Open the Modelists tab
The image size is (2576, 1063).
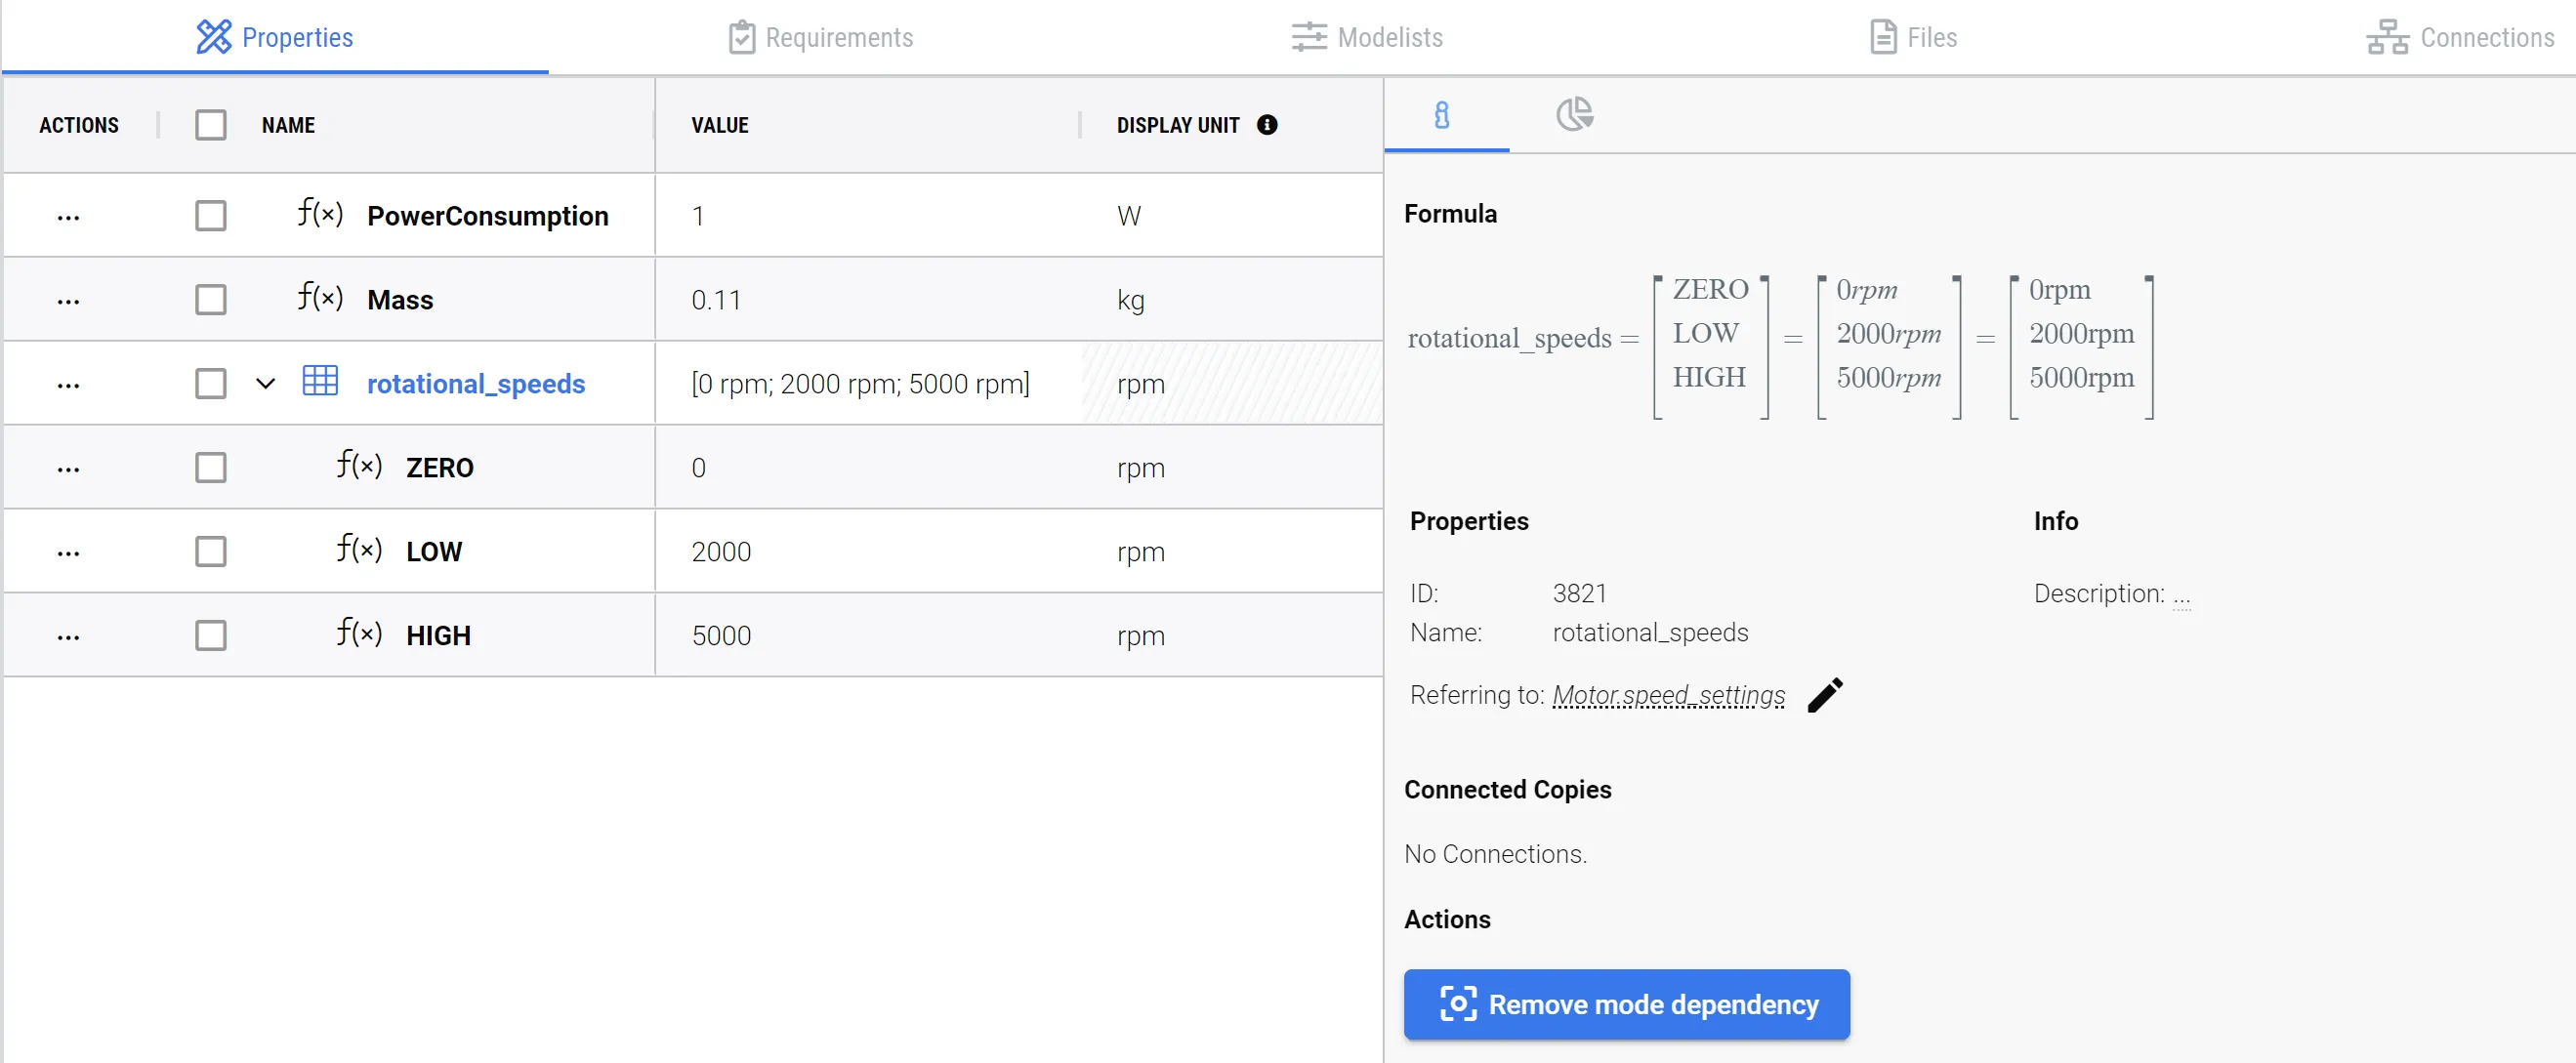(1366, 38)
